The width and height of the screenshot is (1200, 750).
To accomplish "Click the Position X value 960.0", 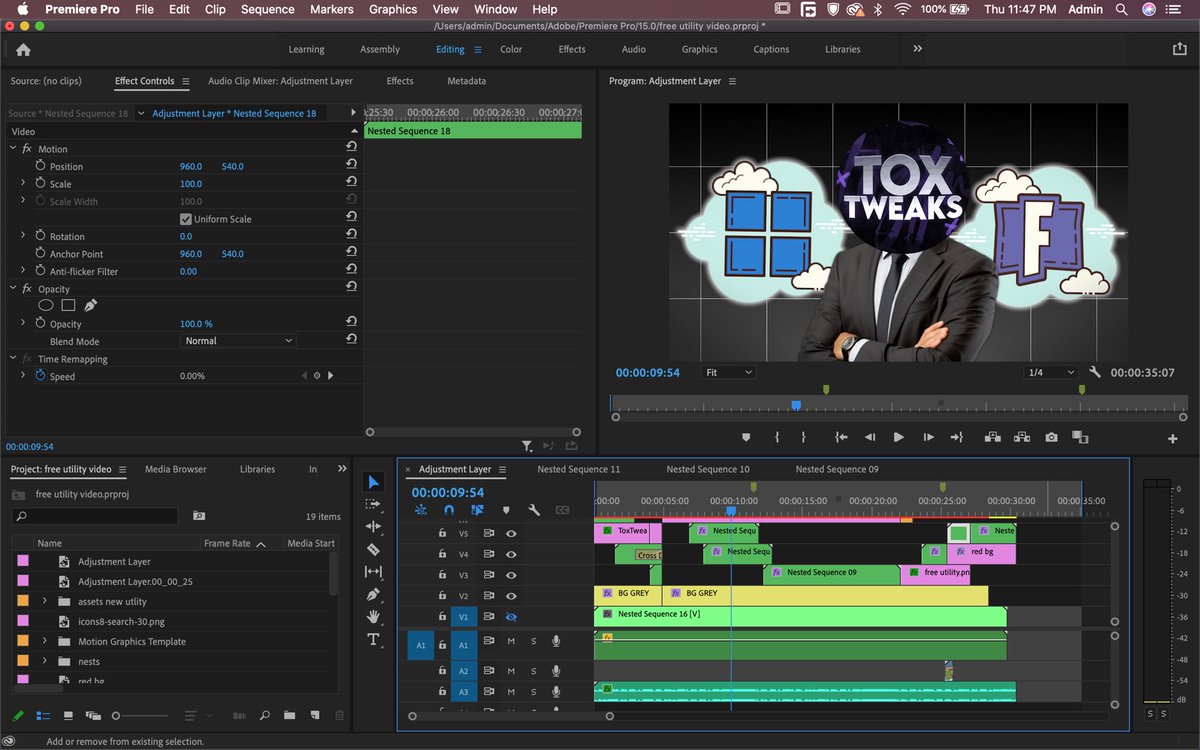I will pos(191,167).
